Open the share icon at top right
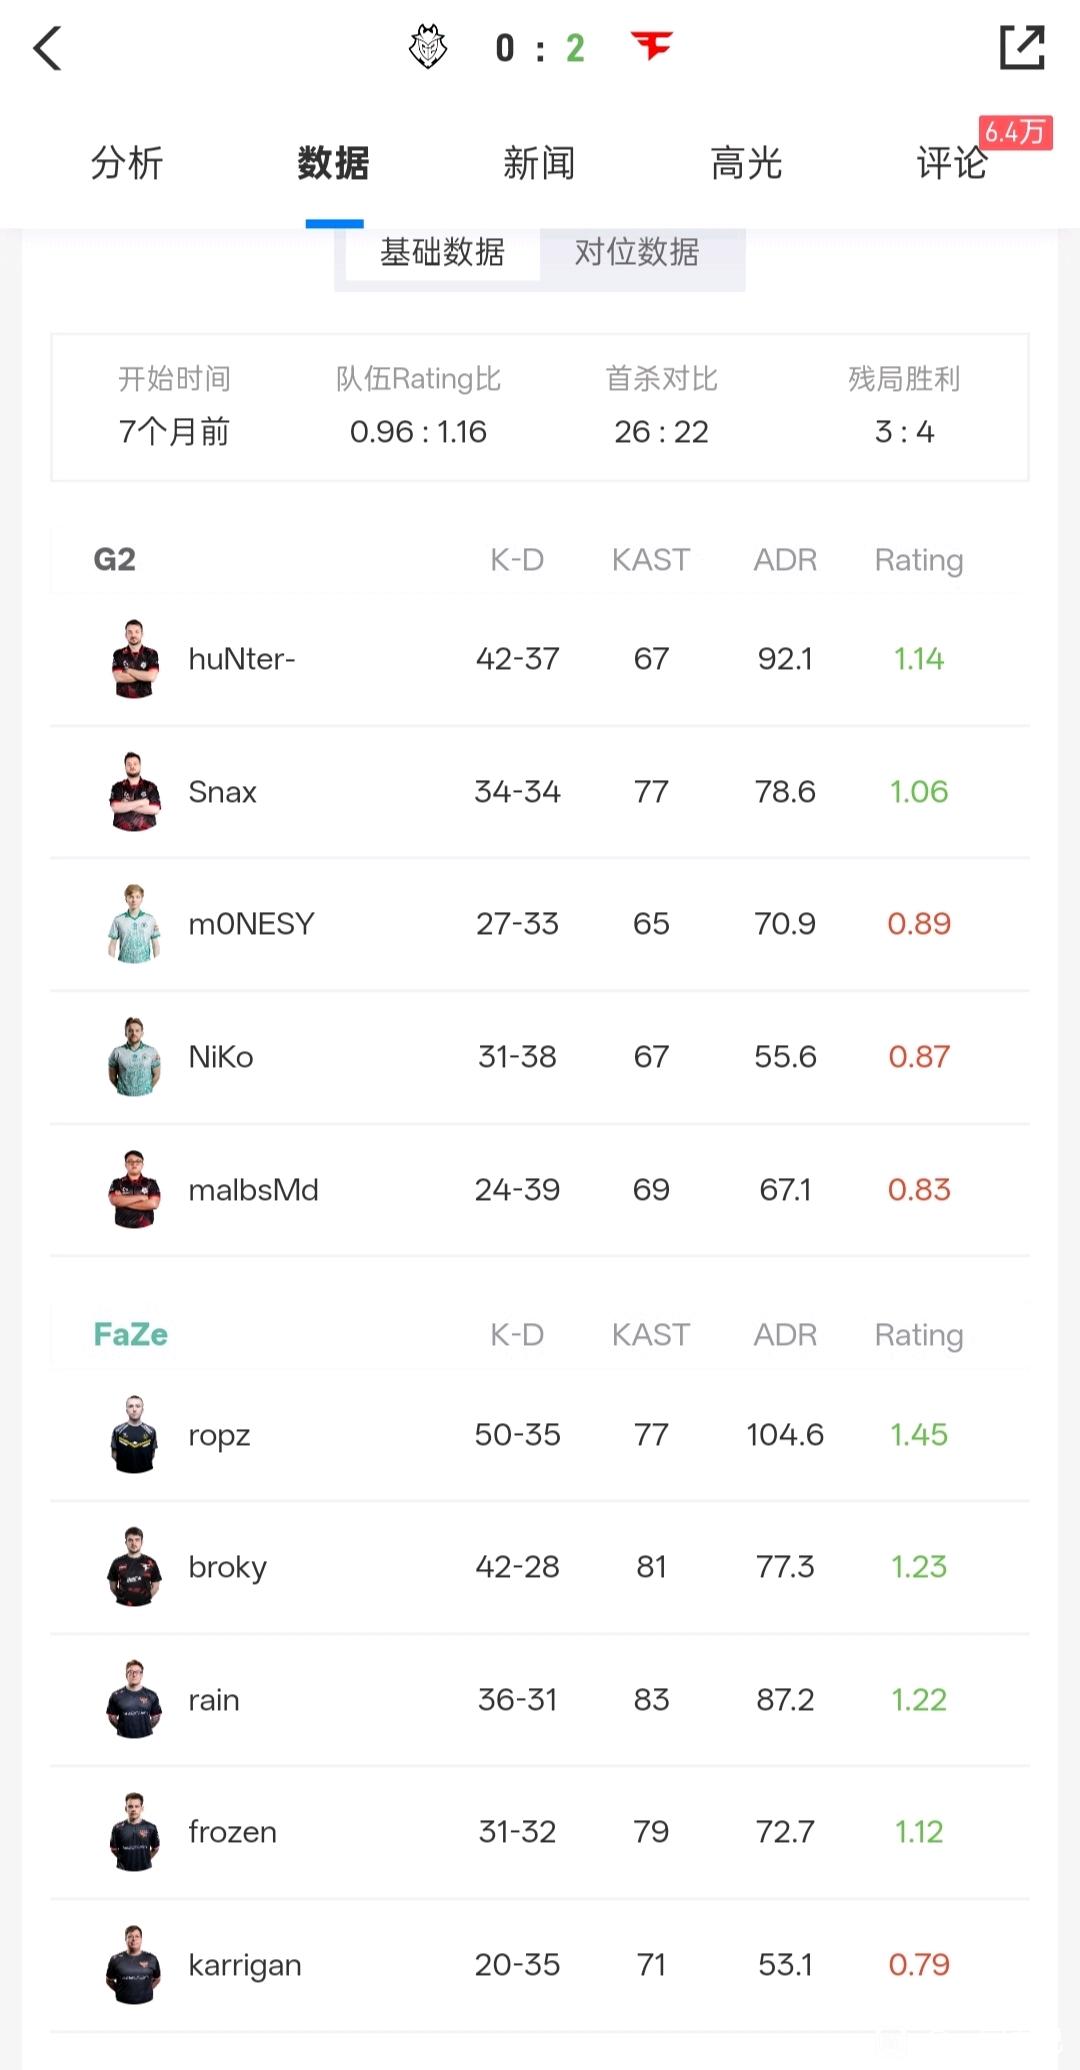 (x=1022, y=47)
